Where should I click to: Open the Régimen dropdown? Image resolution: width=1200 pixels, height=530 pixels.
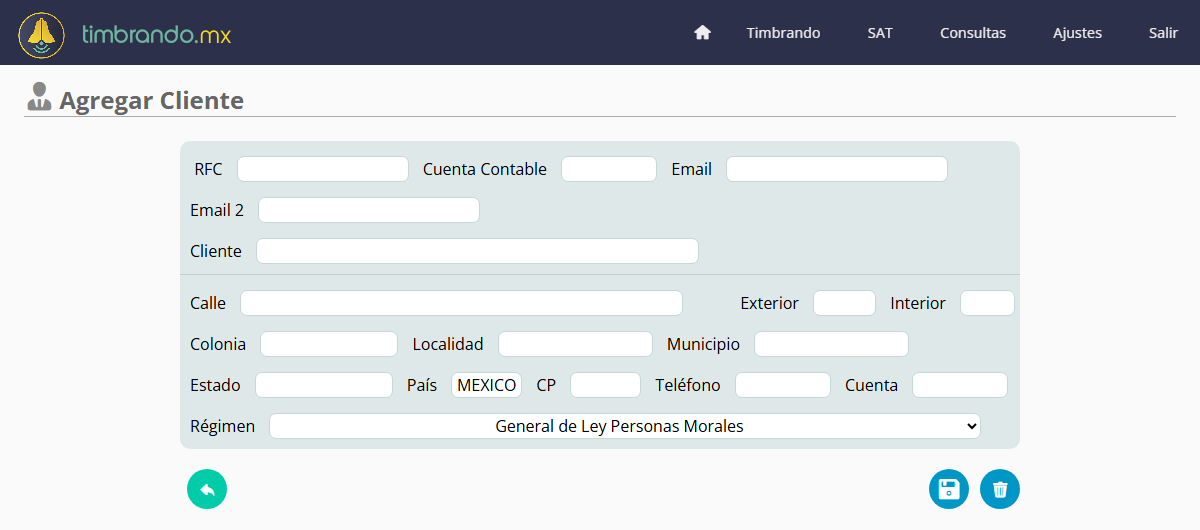625,426
